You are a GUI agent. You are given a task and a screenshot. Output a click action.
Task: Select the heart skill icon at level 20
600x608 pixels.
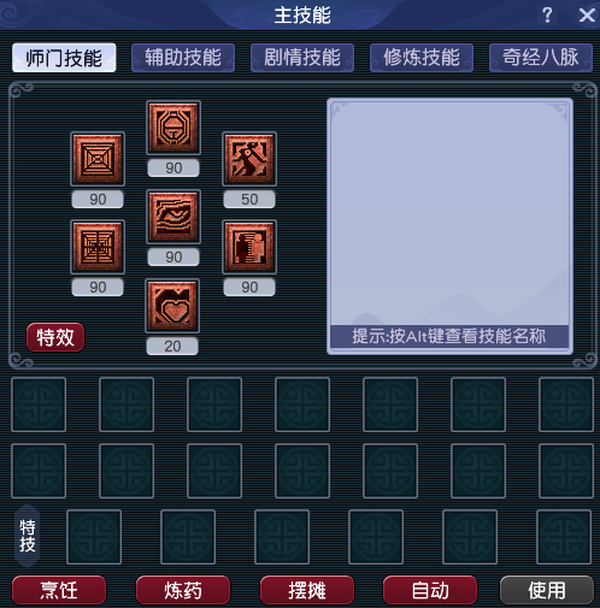[x=173, y=306]
